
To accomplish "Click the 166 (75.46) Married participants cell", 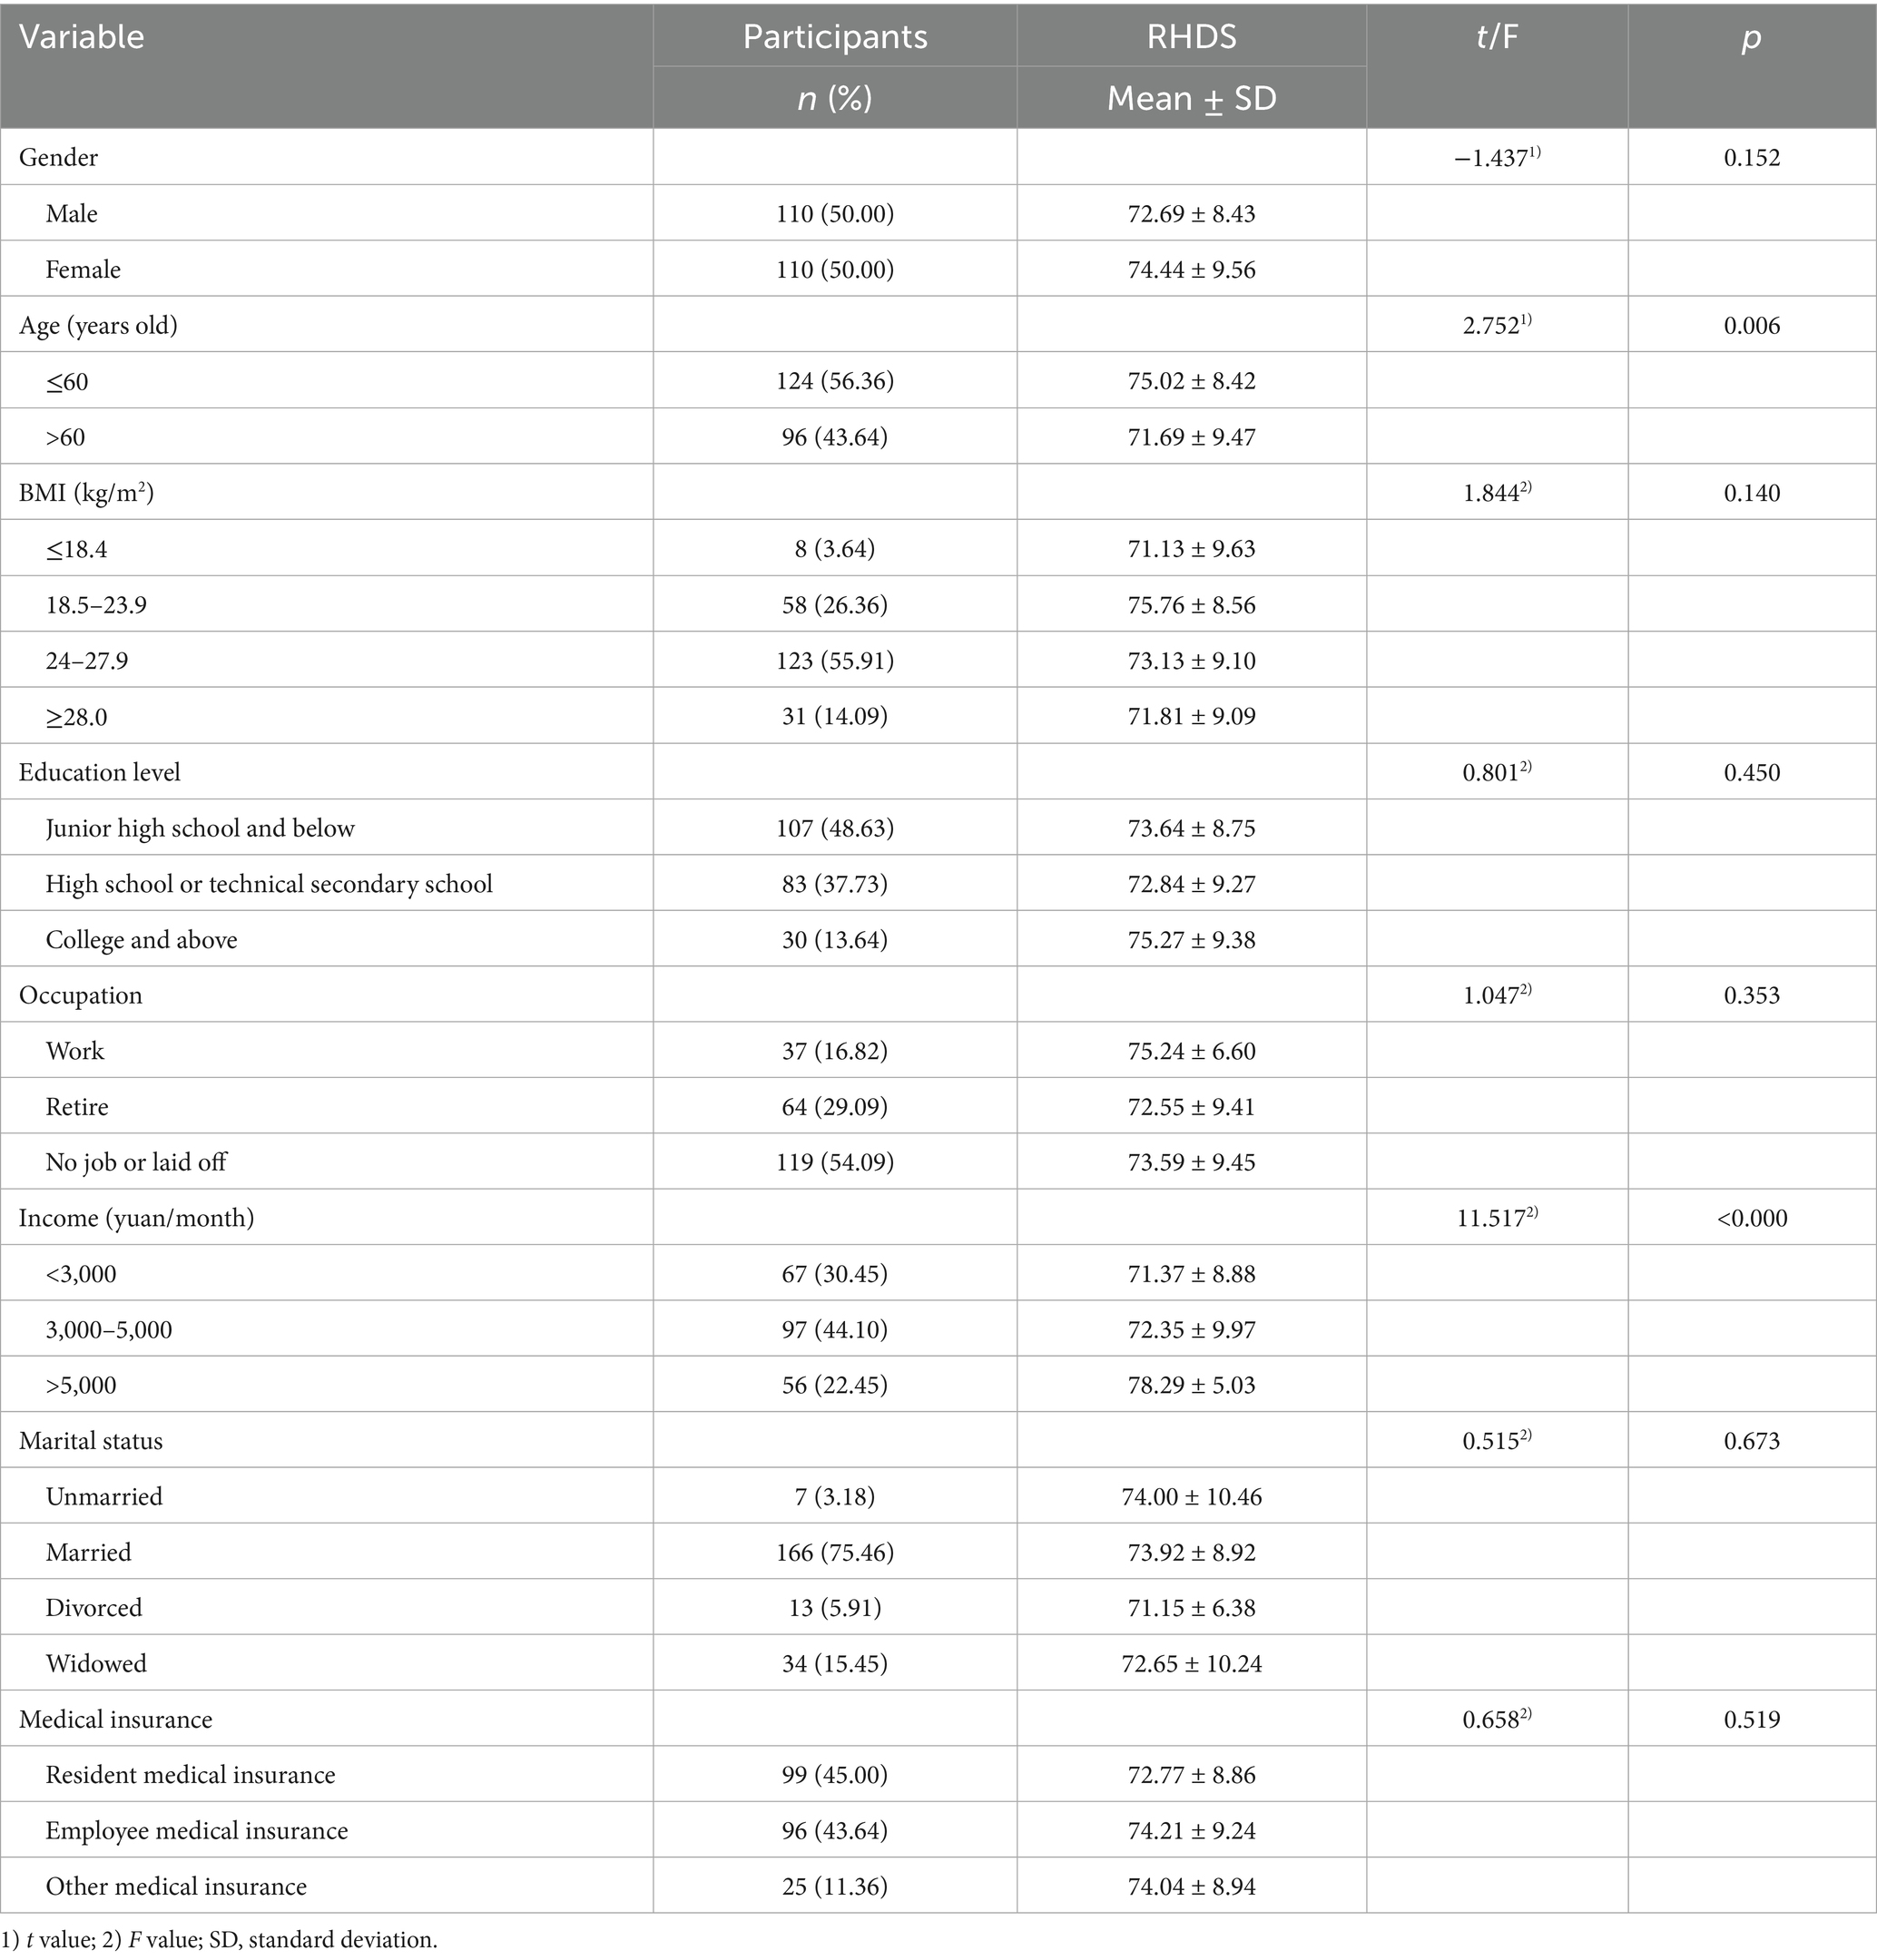I will pyautogui.click(x=834, y=1552).
